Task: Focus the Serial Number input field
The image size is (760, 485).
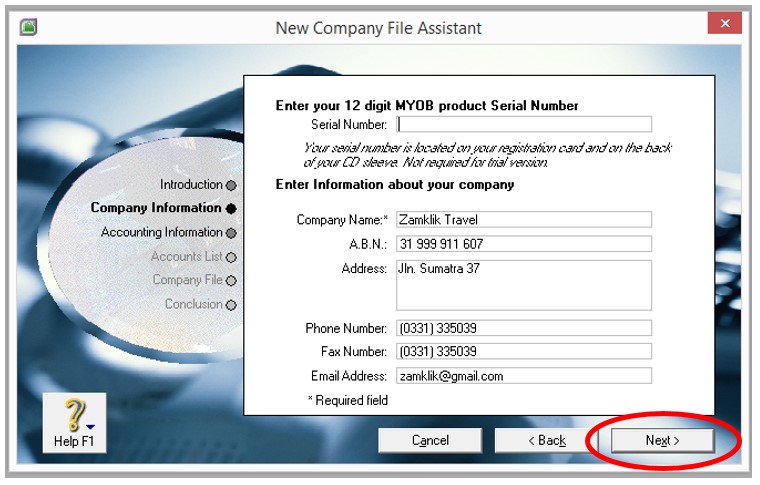Action: (x=524, y=125)
